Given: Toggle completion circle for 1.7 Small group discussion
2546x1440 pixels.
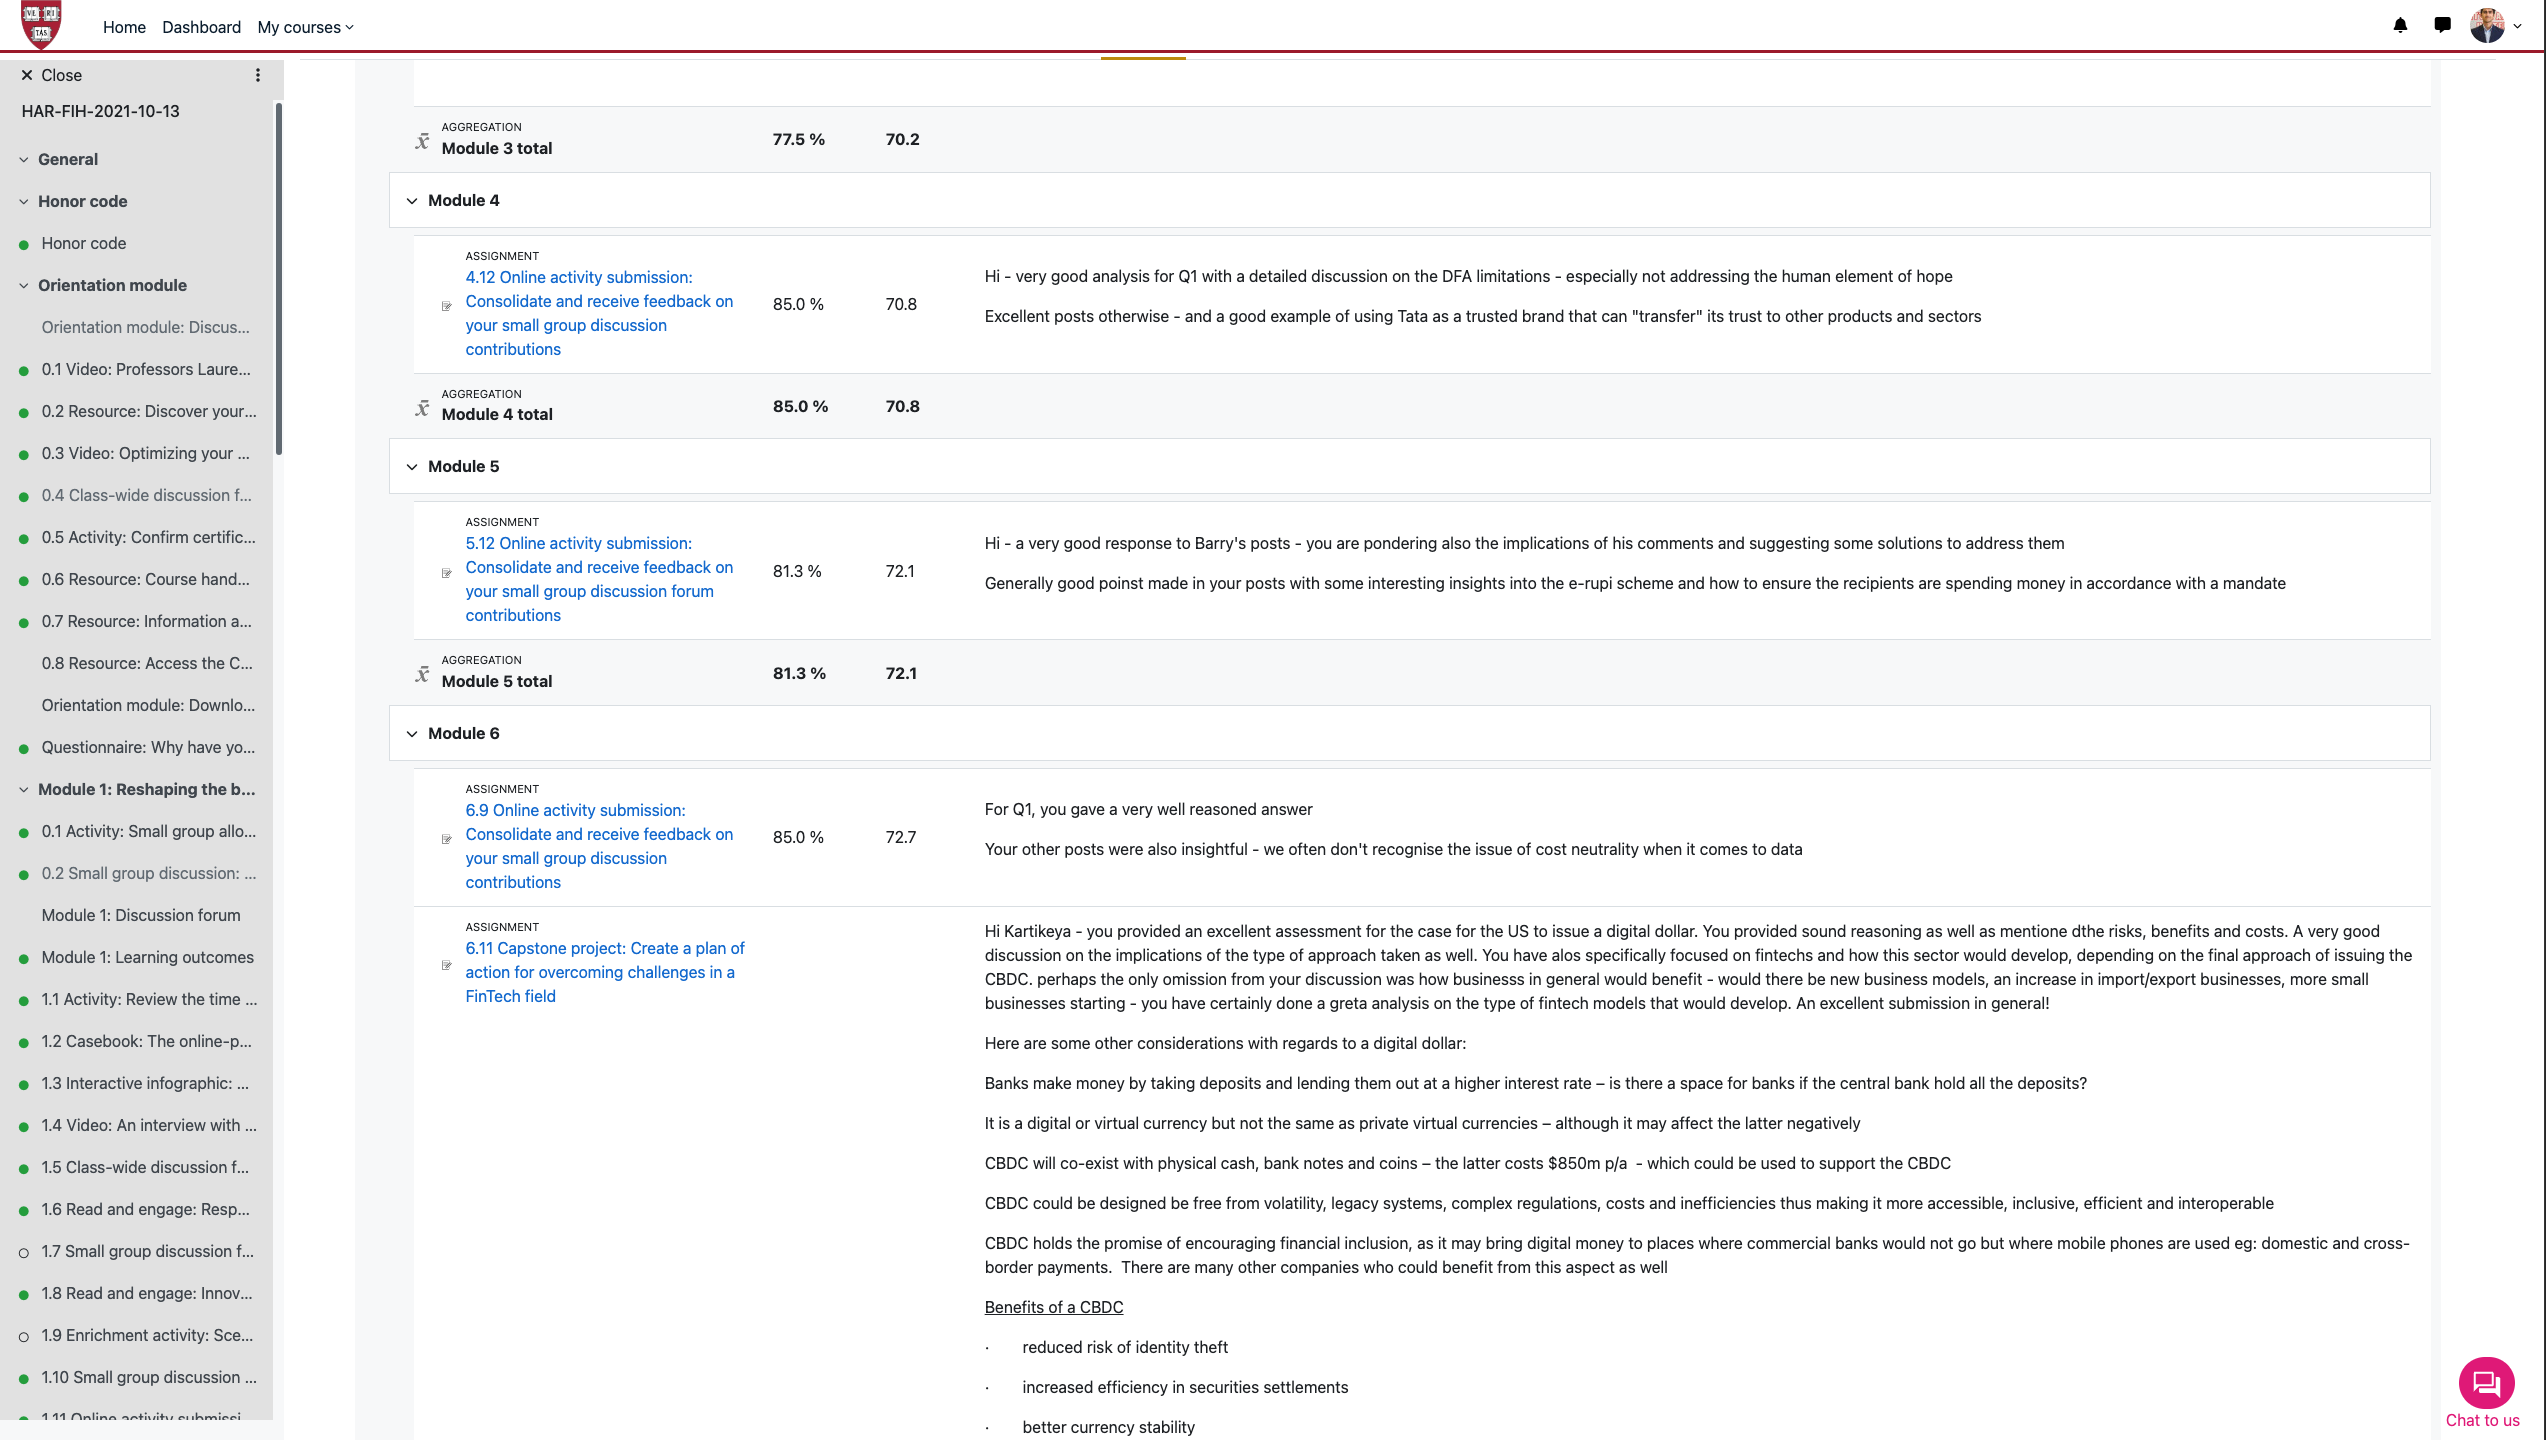Looking at the screenshot, I should tap(23, 1251).
